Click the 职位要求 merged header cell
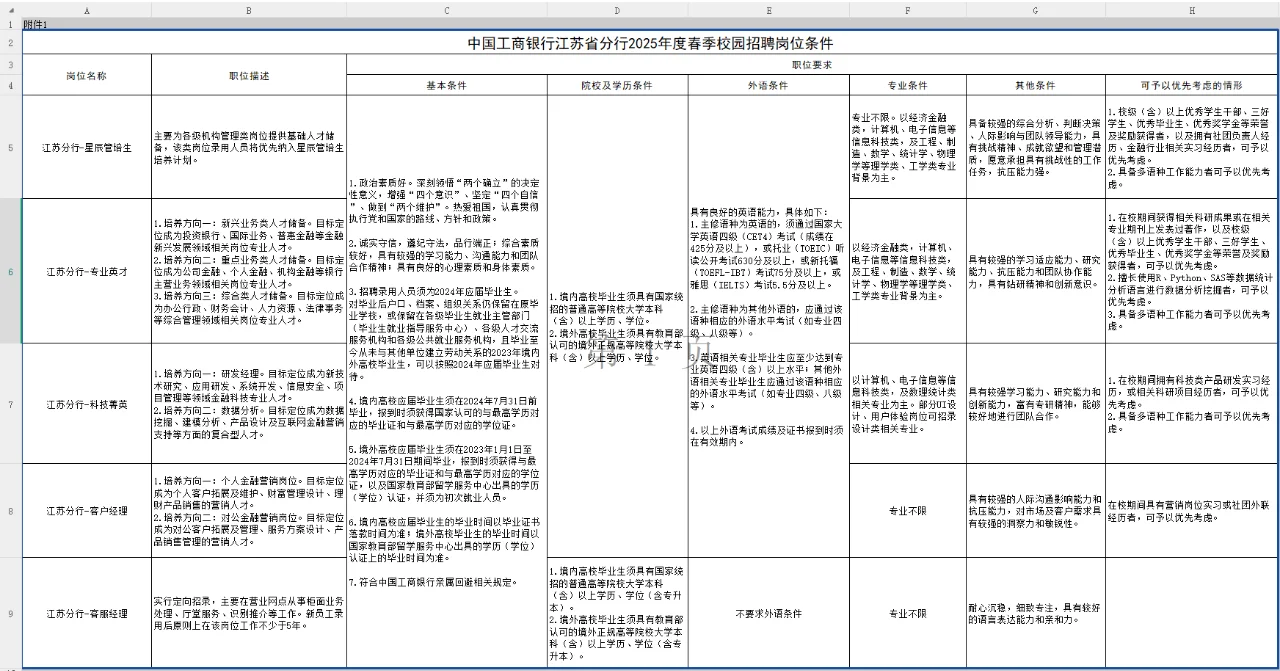This screenshot has width=1280, height=671. (x=813, y=65)
